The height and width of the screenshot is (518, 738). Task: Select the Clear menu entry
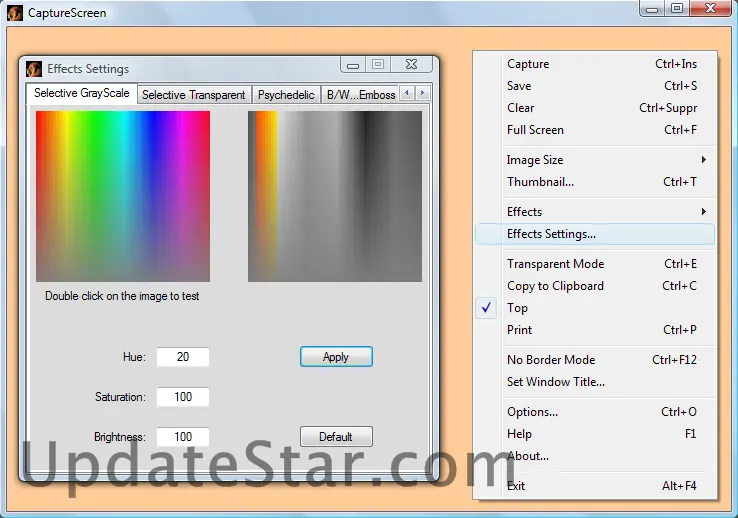coord(595,108)
